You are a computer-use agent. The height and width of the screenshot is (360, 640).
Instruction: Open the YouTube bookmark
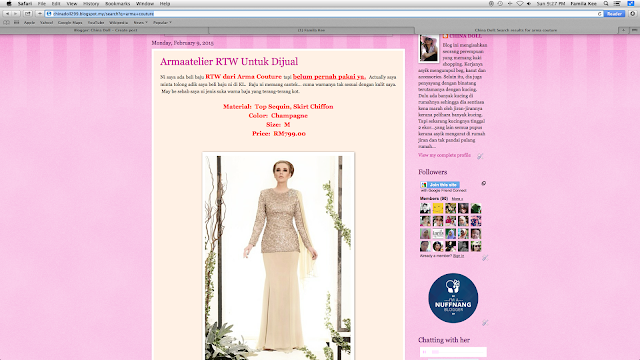pos(96,22)
